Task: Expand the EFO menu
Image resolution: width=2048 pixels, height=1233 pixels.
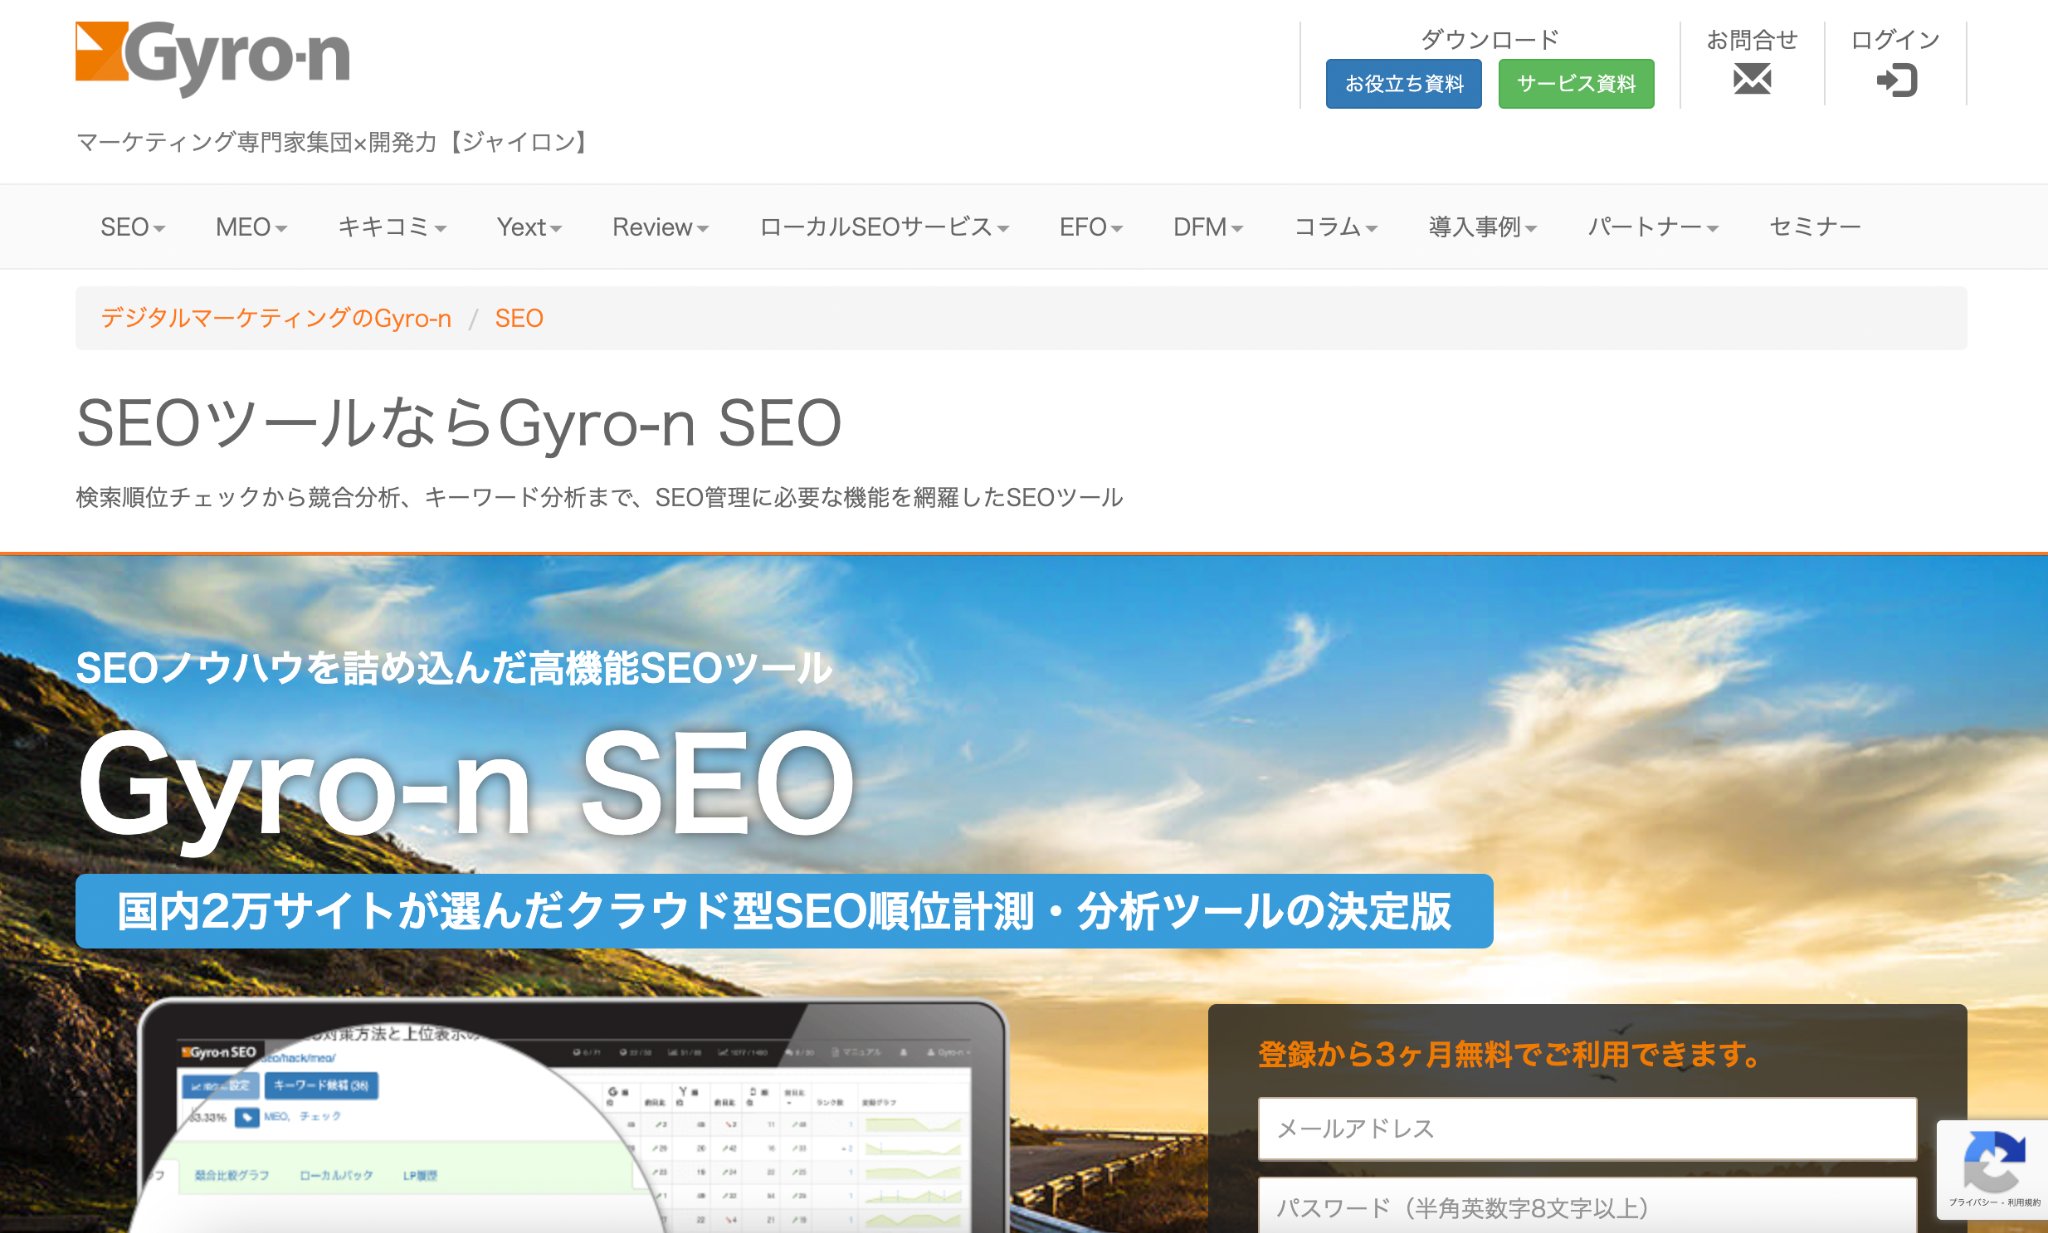Action: click(1091, 227)
